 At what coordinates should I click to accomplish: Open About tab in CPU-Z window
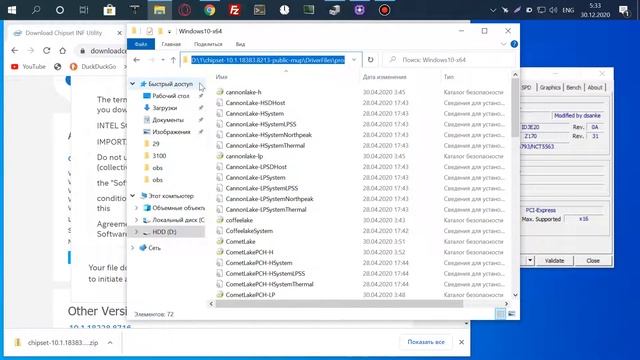tap(595, 87)
